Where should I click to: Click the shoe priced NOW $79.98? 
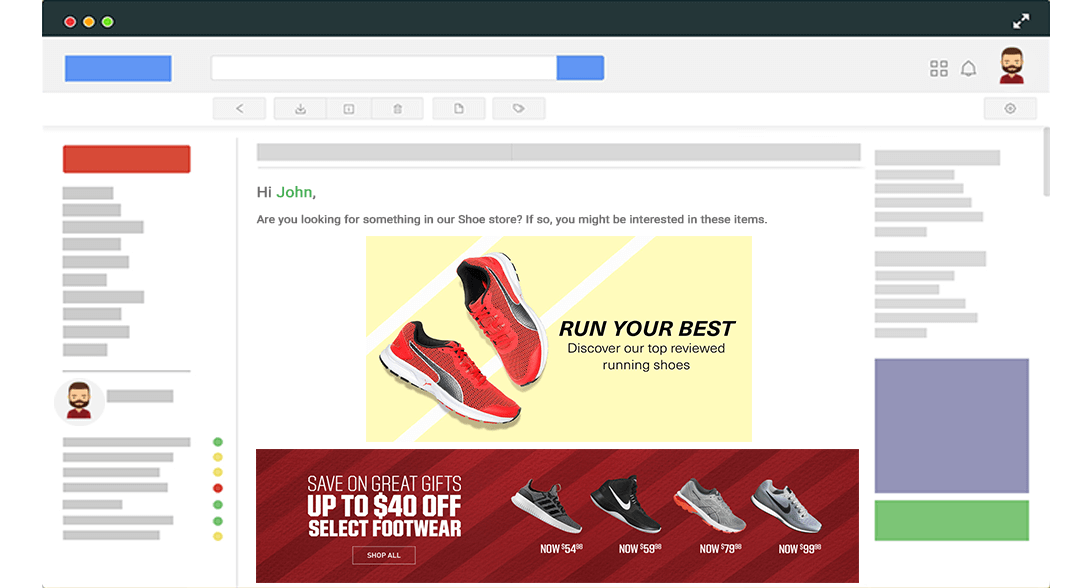click(710, 505)
